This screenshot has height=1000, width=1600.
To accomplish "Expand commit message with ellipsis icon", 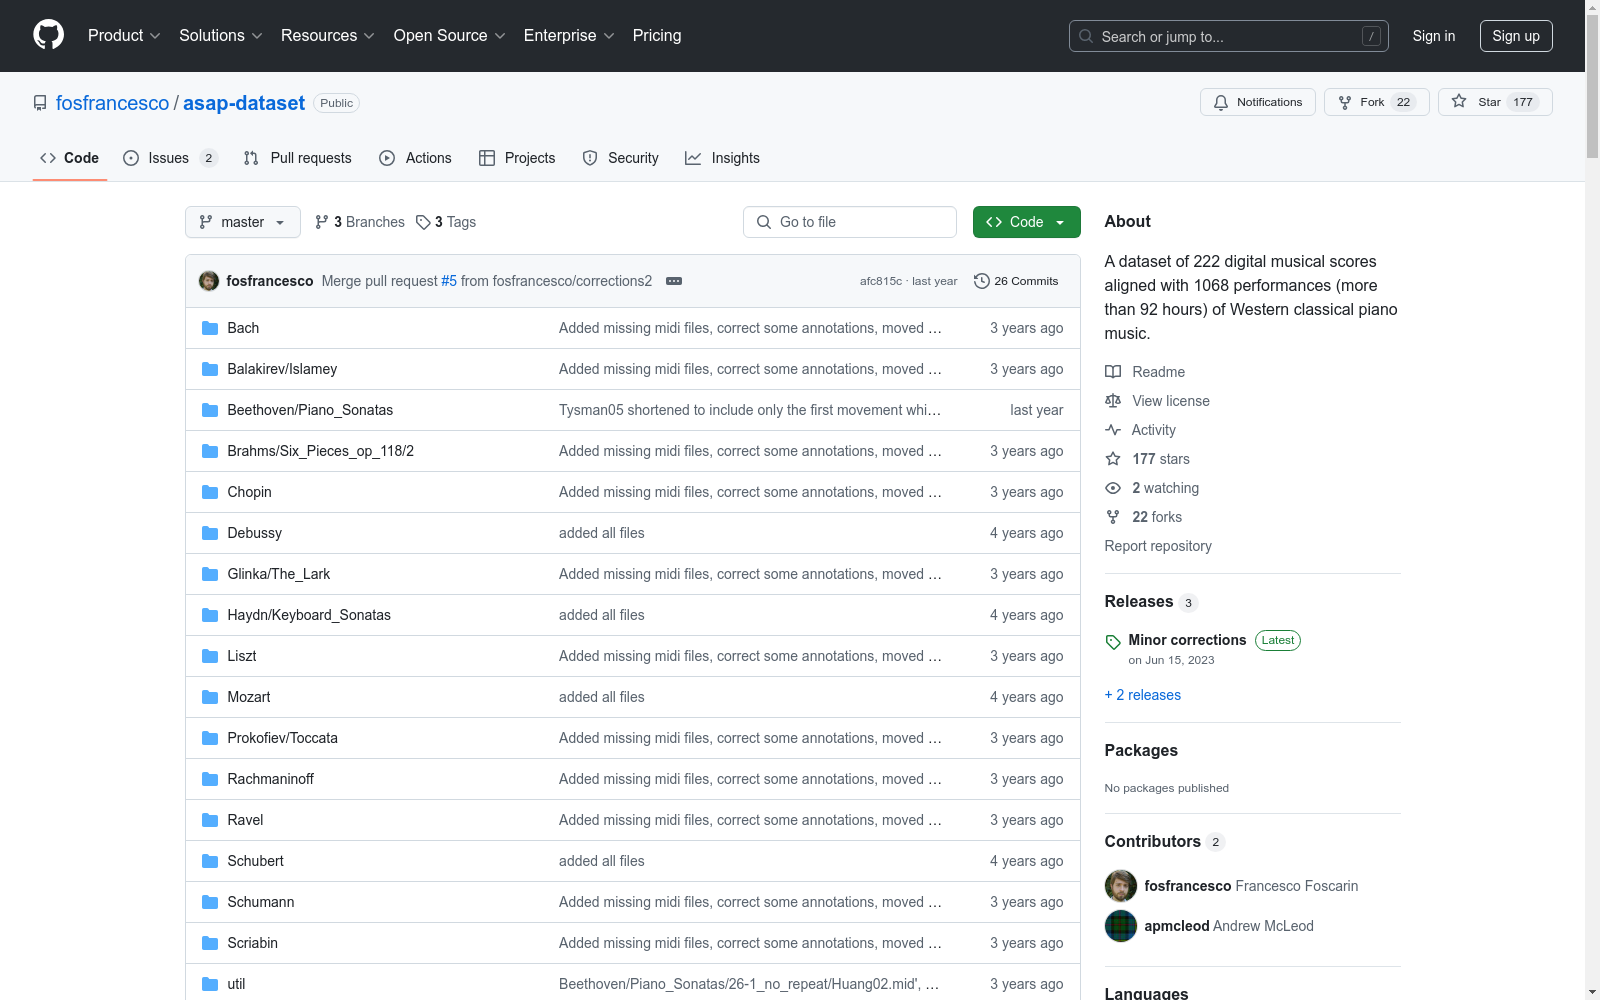I will (x=674, y=281).
